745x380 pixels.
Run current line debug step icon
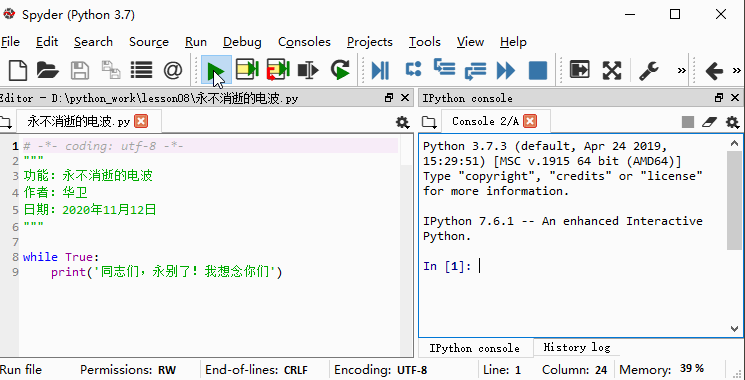(x=413, y=69)
